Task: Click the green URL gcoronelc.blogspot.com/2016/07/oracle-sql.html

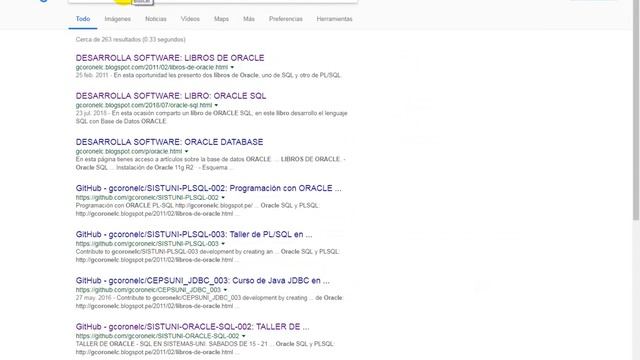Action: click(144, 105)
